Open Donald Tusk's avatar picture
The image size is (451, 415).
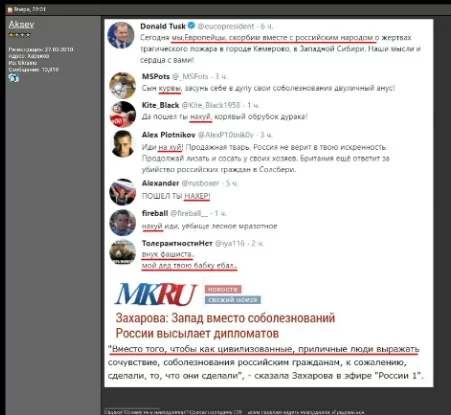tap(121, 35)
